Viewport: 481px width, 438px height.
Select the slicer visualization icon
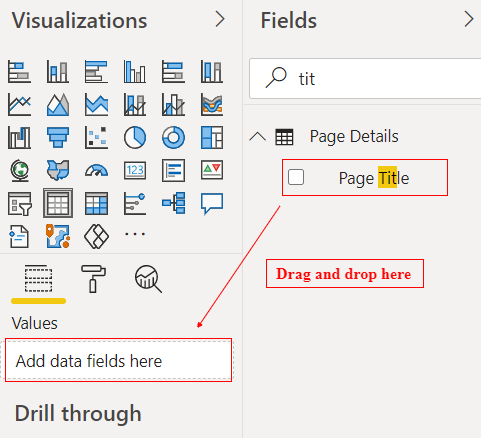[20, 203]
